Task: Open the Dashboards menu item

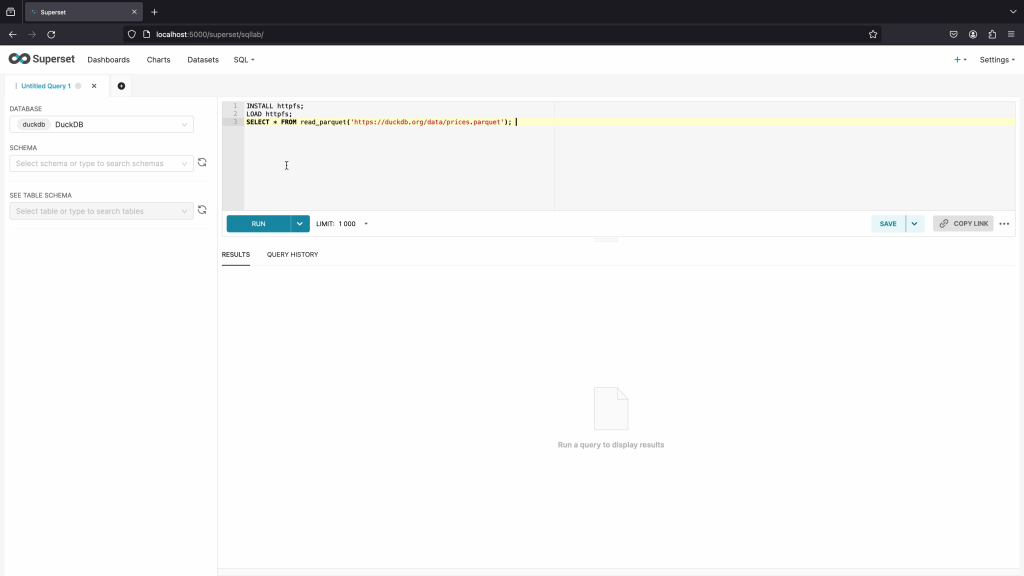Action: tap(108, 60)
